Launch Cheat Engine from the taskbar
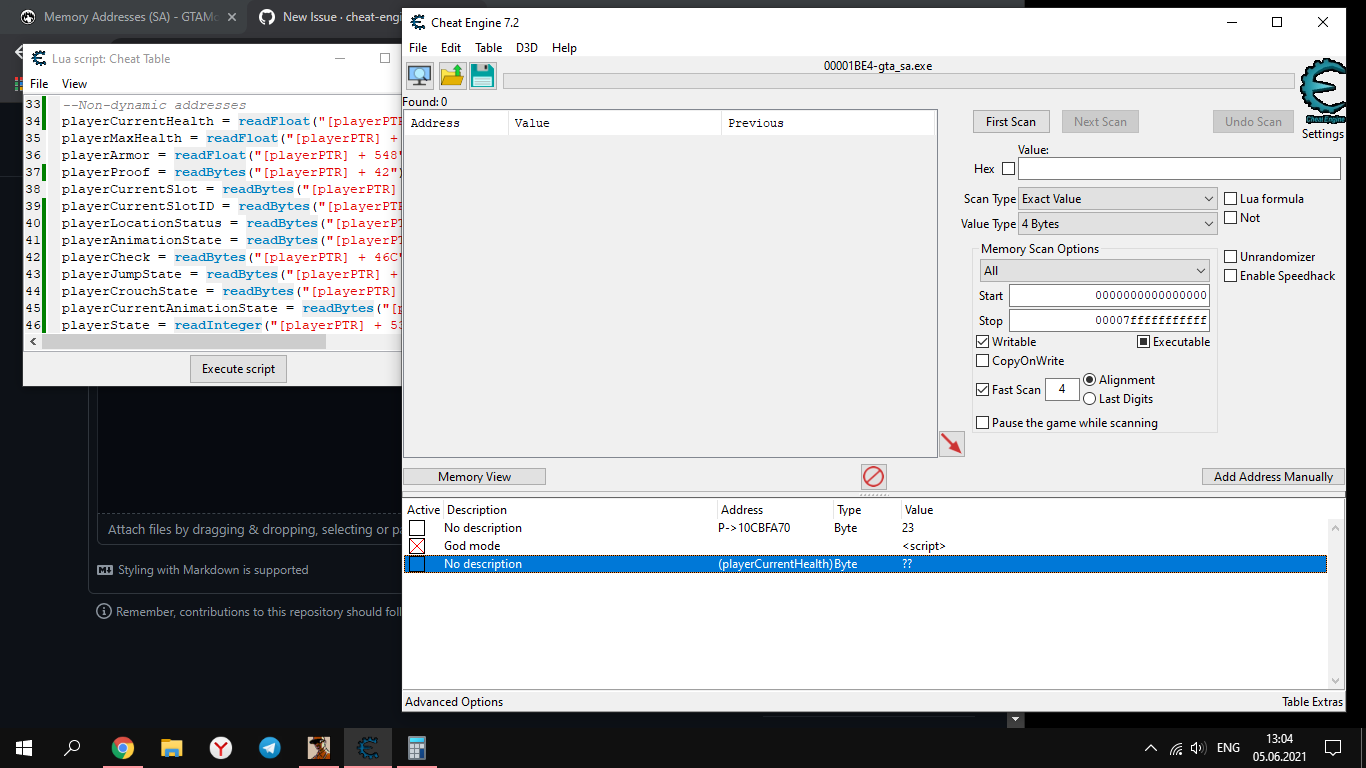The width and height of the screenshot is (1366, 768). click(367, 747)
